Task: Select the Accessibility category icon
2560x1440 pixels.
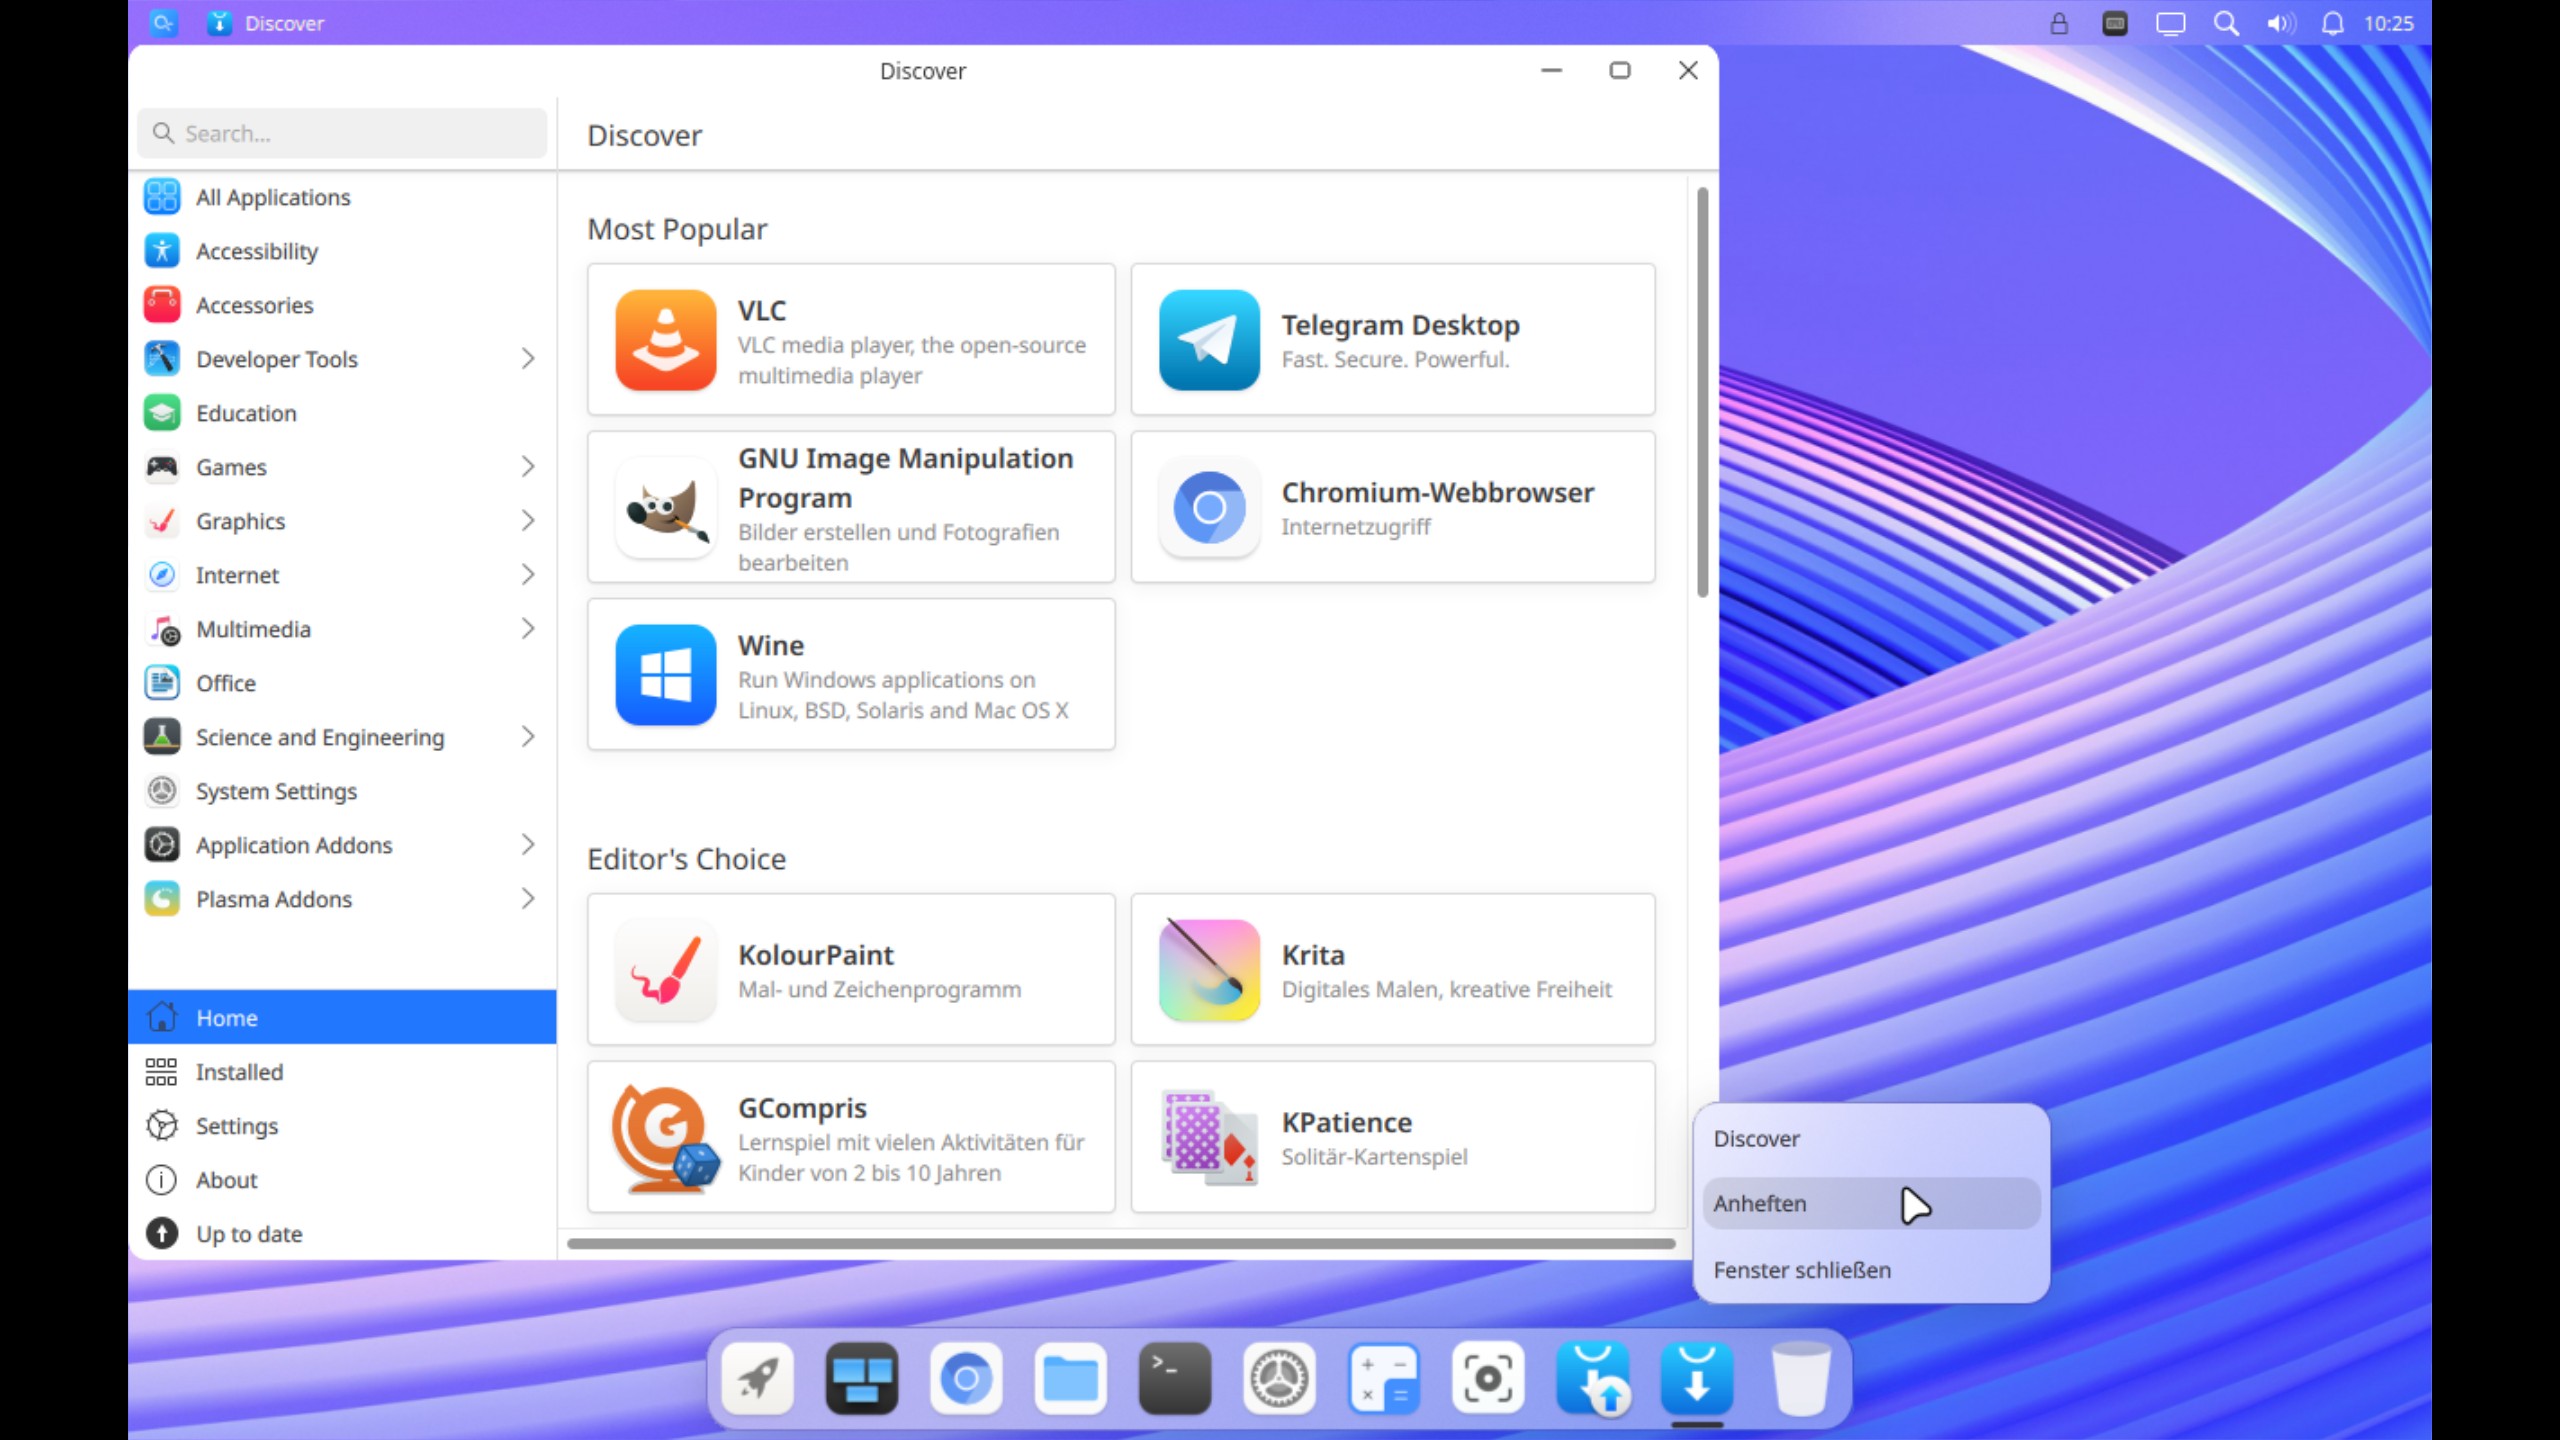Action: coord(162,251)
